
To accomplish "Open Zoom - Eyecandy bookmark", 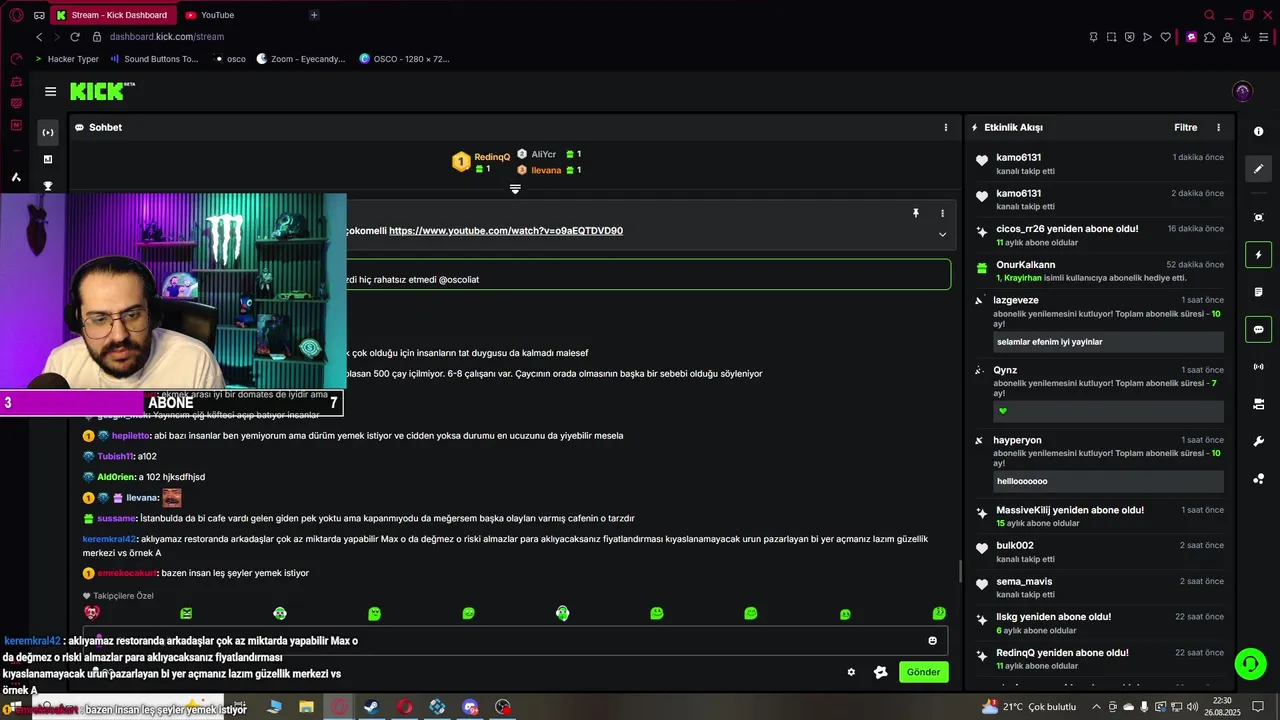I will 300,59.
